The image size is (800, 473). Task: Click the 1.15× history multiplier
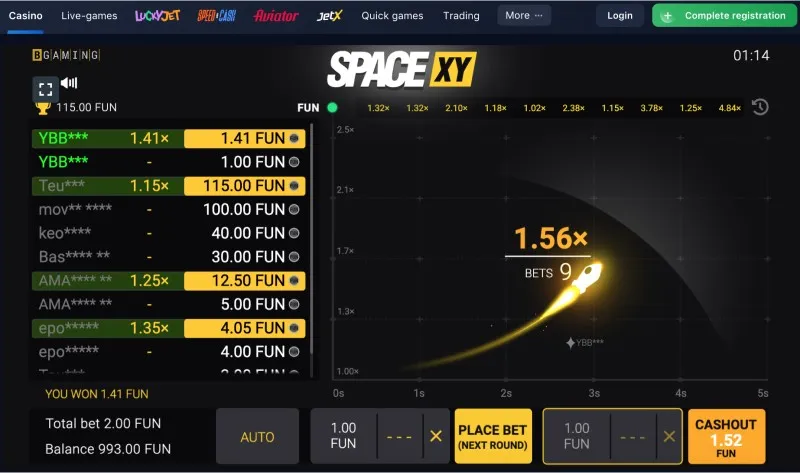click(612, 108)
